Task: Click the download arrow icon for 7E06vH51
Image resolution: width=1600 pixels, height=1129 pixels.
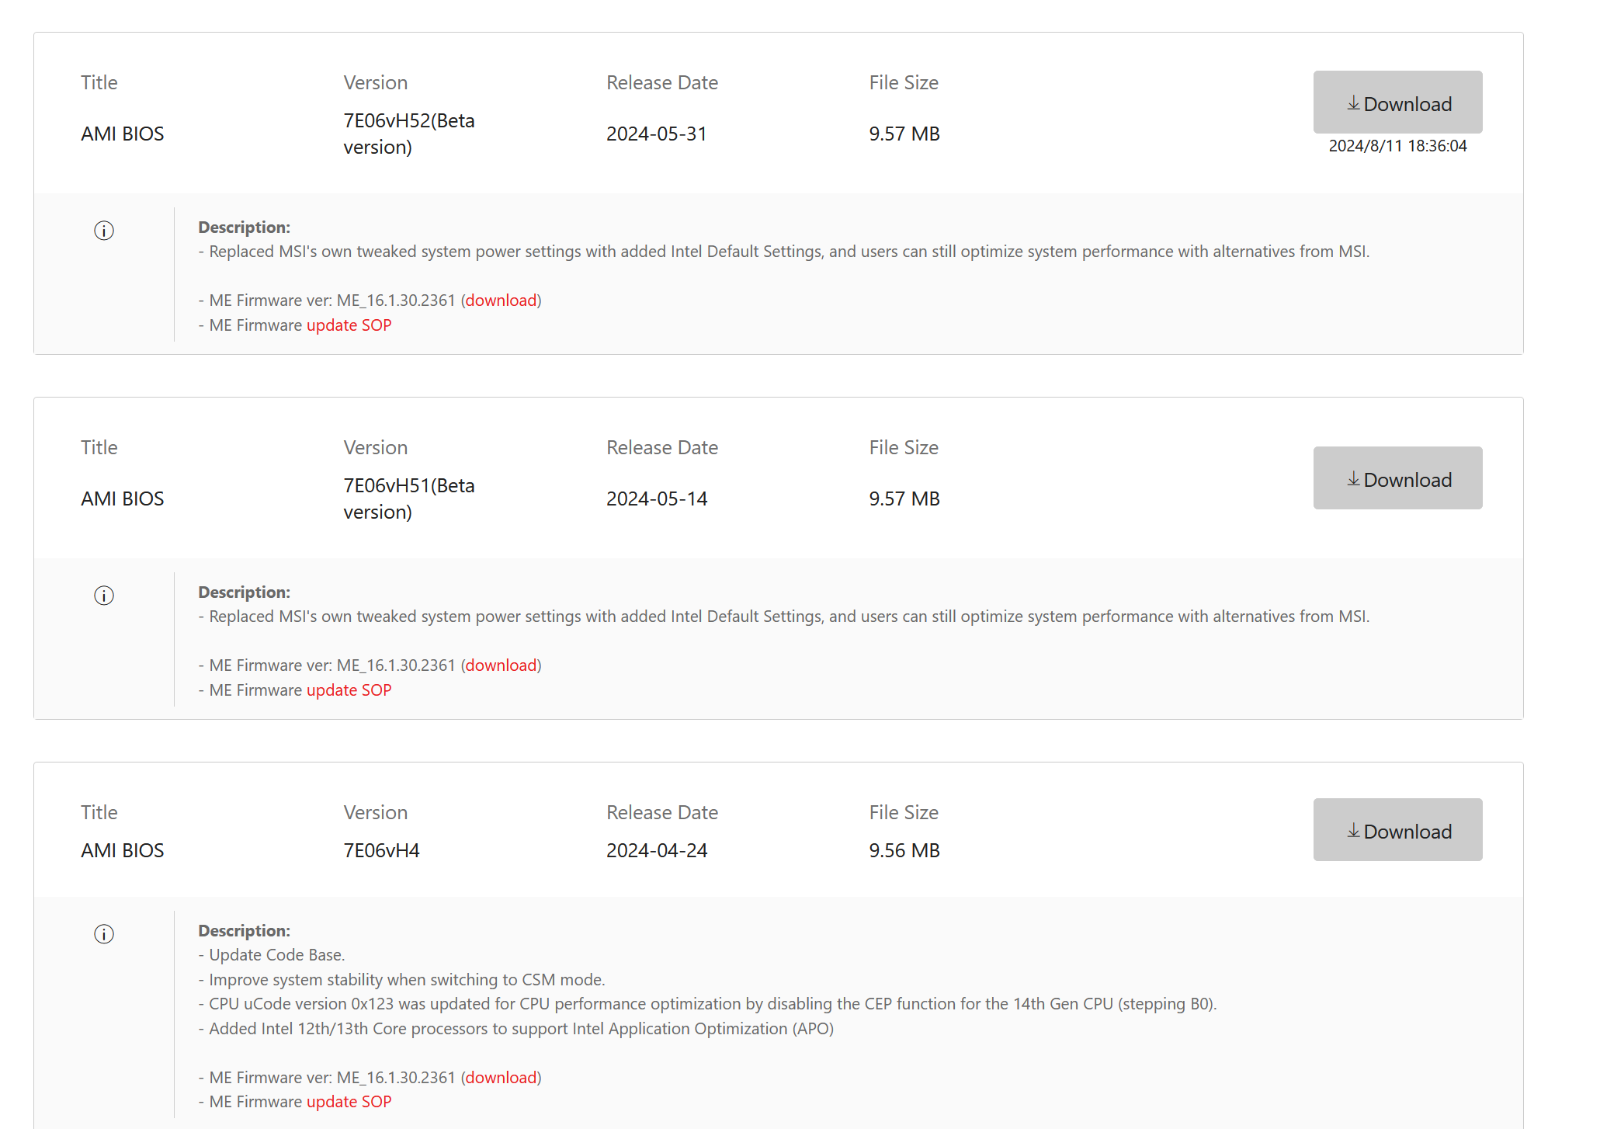Action: coord(1353,479)
